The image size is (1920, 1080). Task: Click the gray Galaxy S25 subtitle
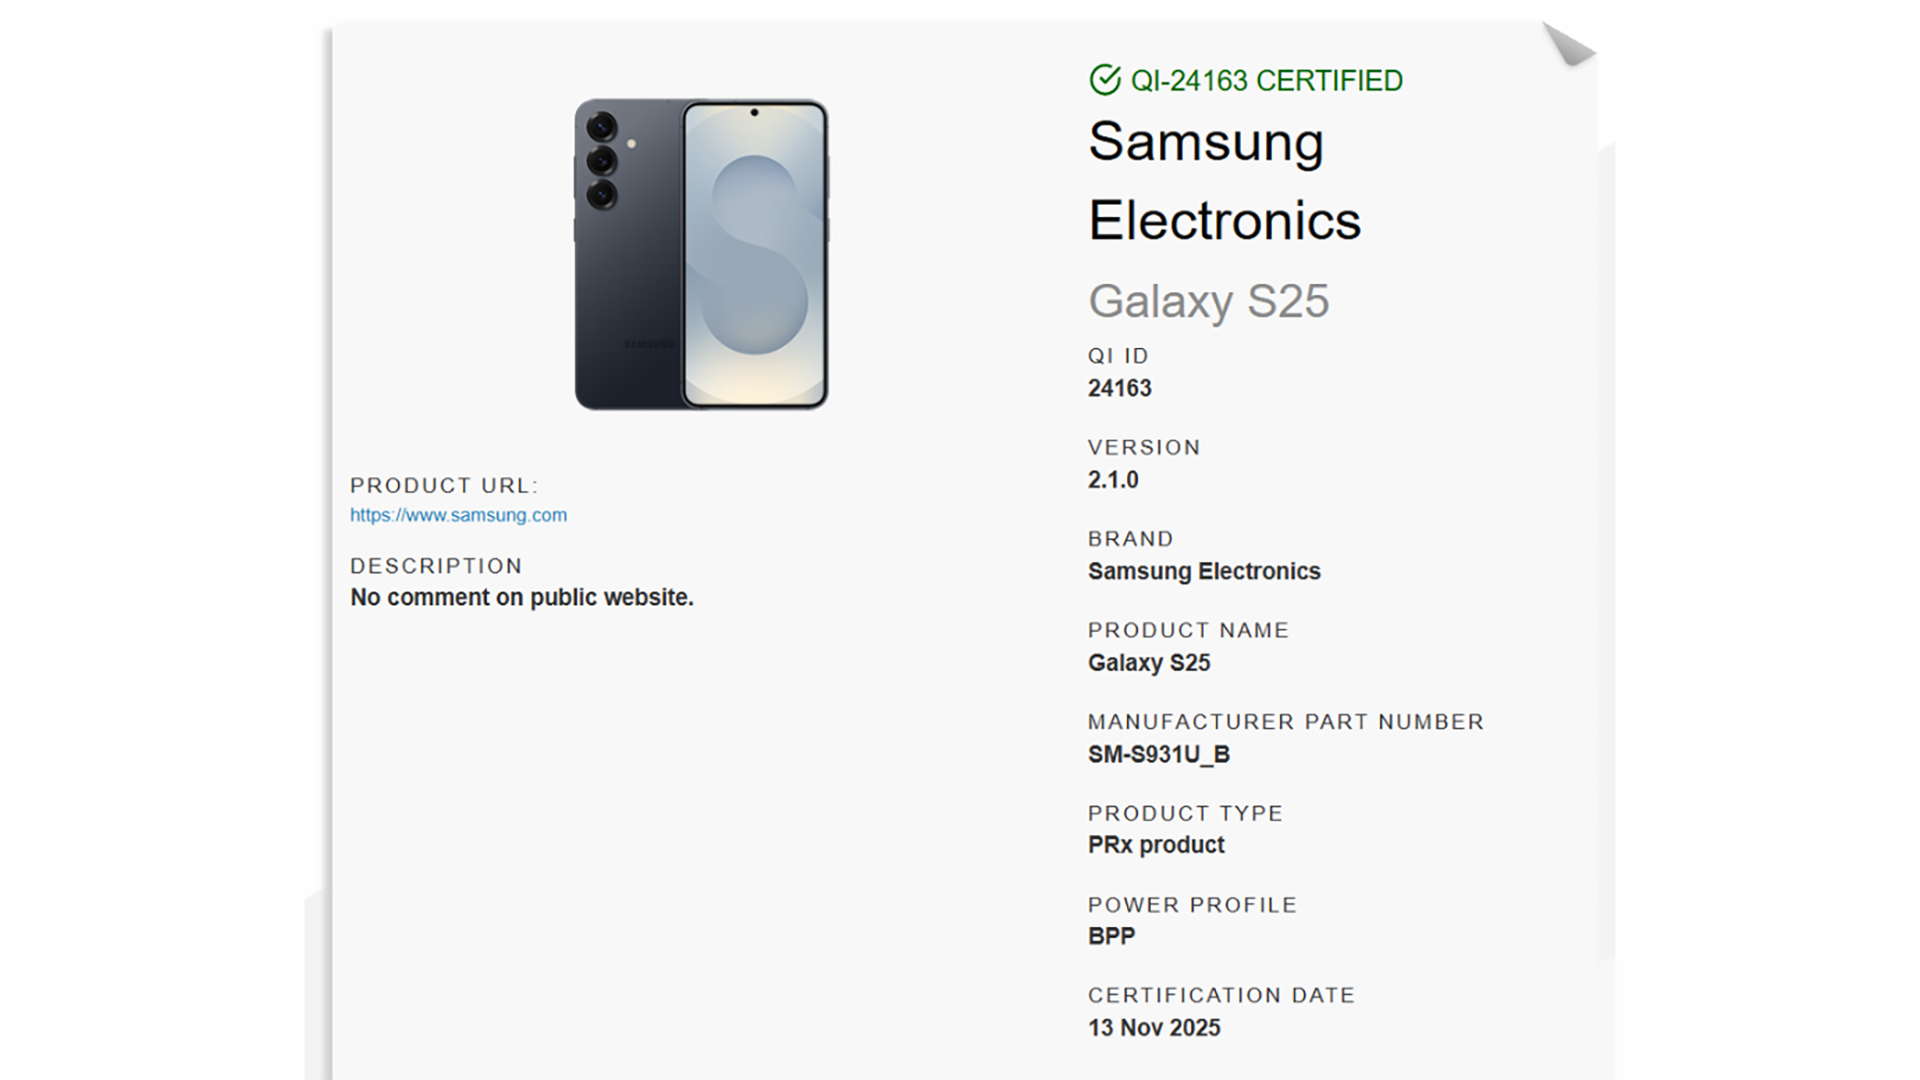1208,301
